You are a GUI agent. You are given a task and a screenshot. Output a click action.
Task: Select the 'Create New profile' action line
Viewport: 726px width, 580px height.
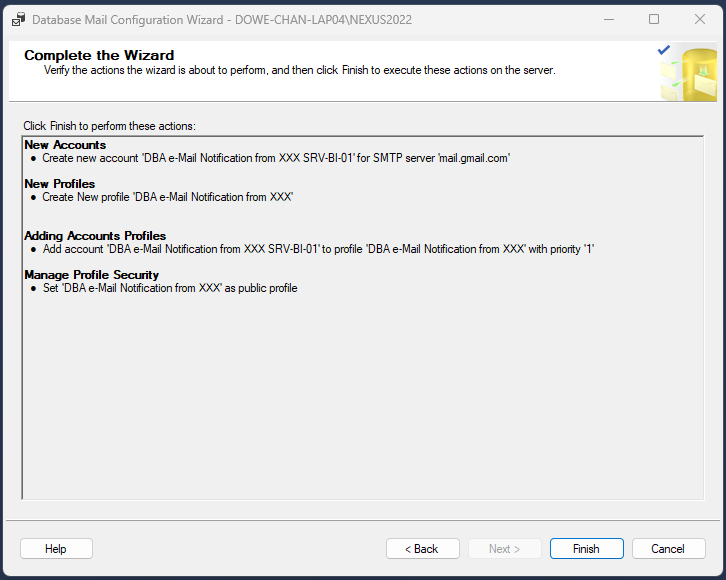click(x=167, y=197)
